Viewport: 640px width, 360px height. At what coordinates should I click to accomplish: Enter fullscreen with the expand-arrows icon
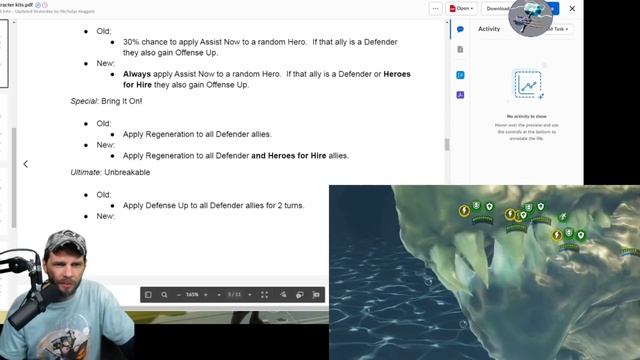click(264, 295)
